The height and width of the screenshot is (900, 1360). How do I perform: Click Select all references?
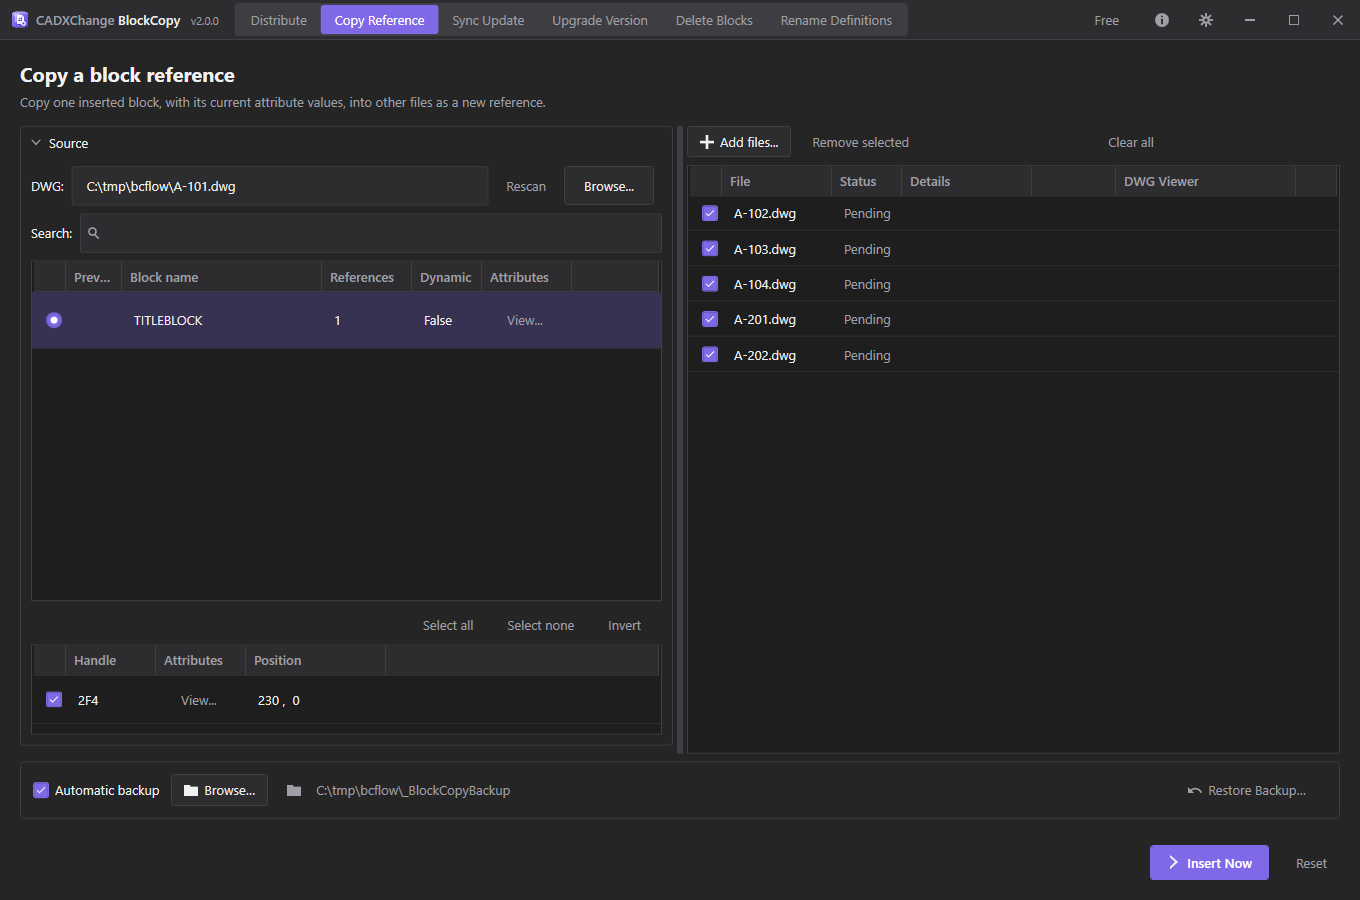[448, 625]
